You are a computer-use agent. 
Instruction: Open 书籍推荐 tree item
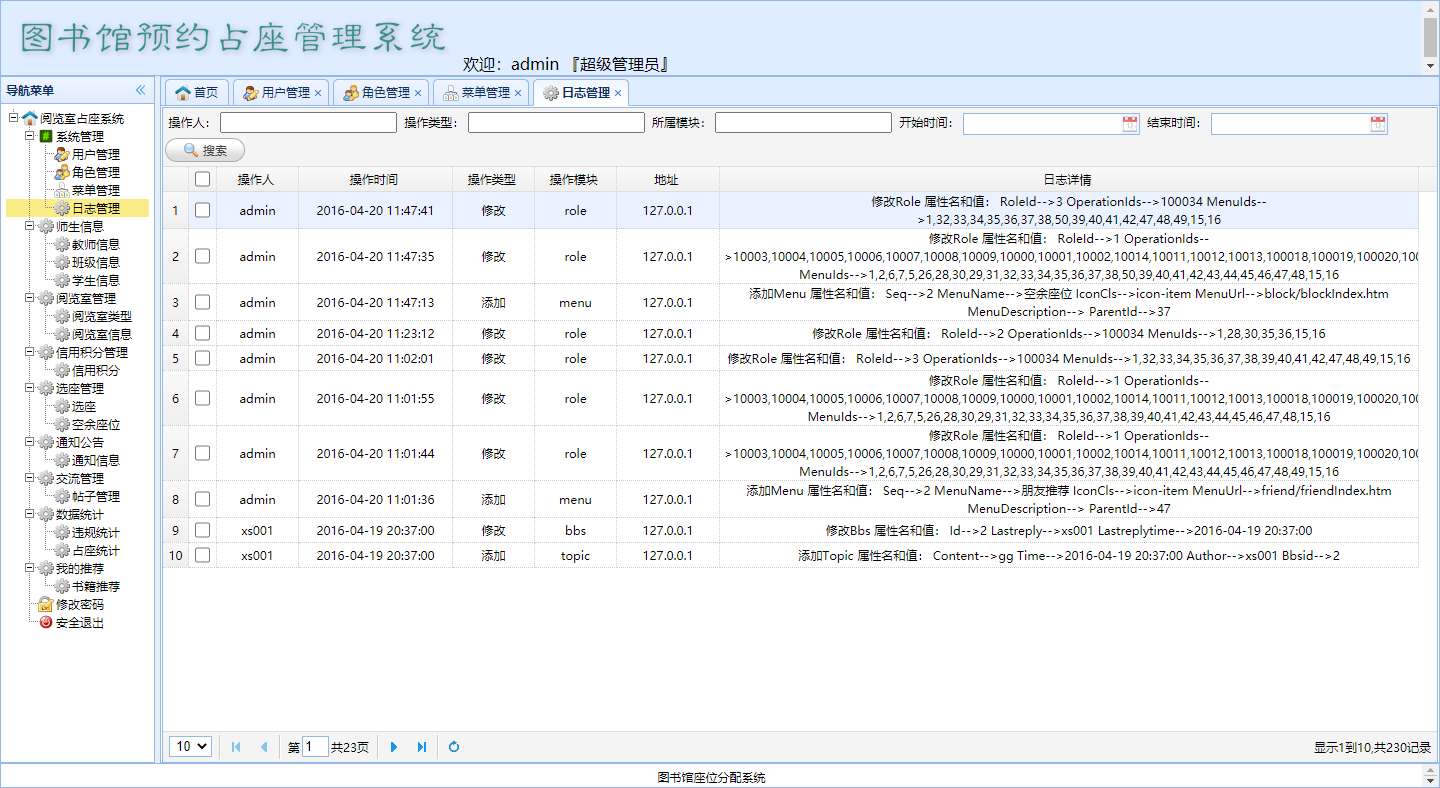pyautogui.click(x=95, y=587)
